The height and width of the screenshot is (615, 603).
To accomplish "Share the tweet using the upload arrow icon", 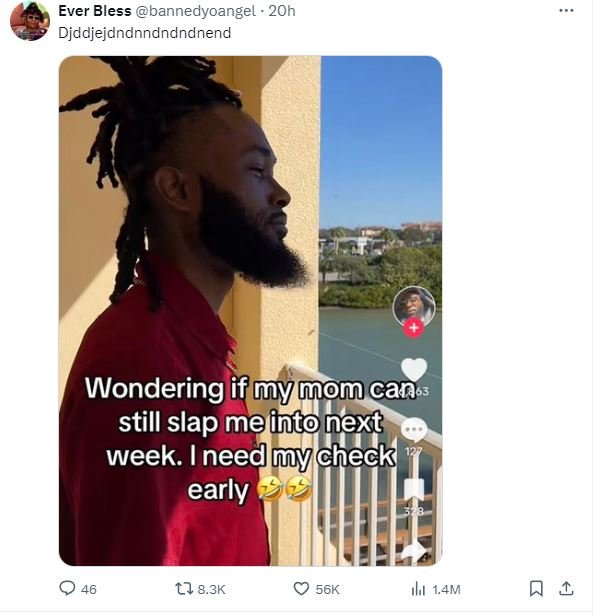I will (566, 588).
